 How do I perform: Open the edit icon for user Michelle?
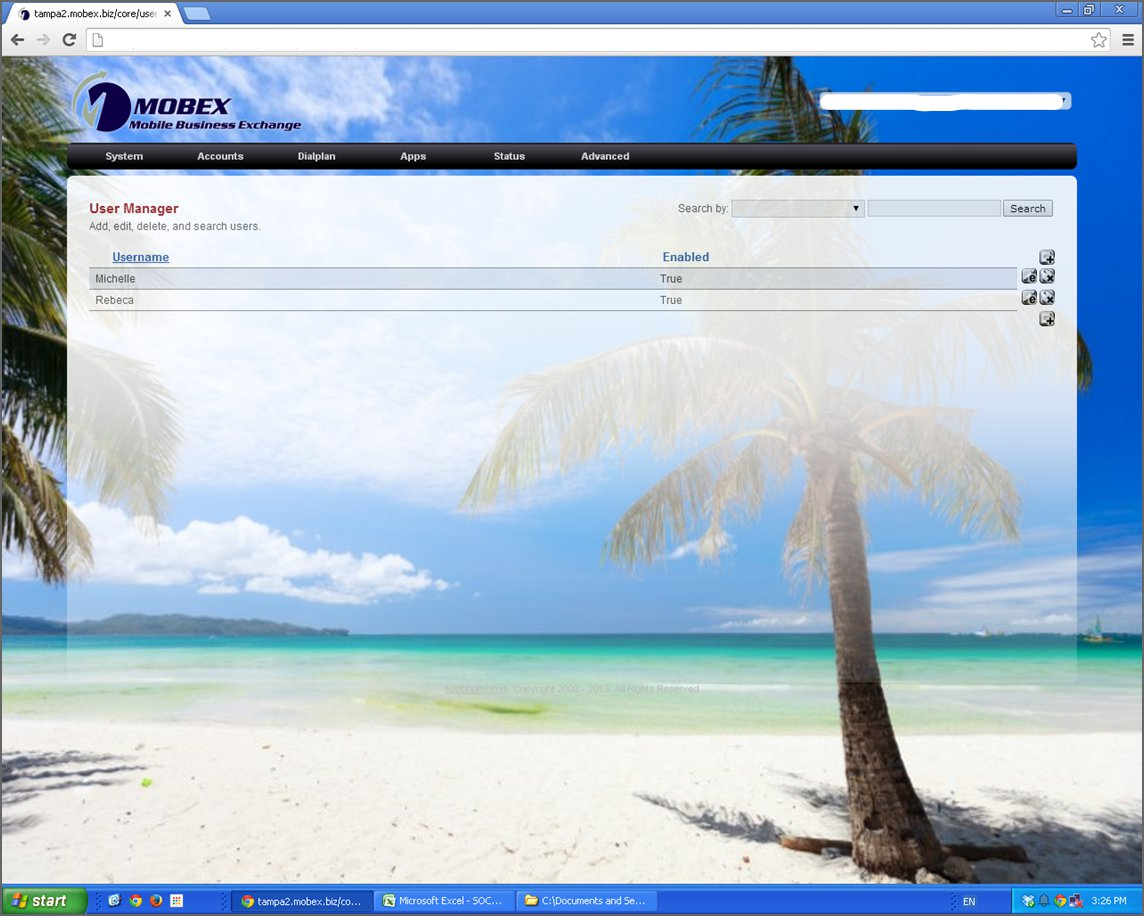(x=1029, y=275)
